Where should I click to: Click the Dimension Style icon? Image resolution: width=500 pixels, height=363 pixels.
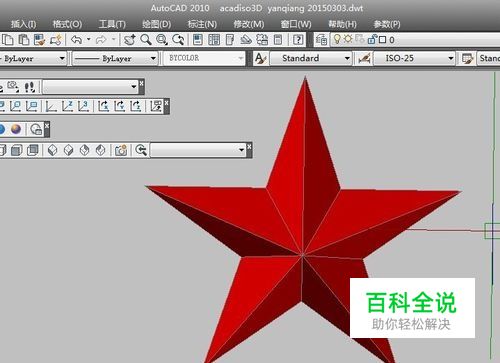[x=364, y=59]
